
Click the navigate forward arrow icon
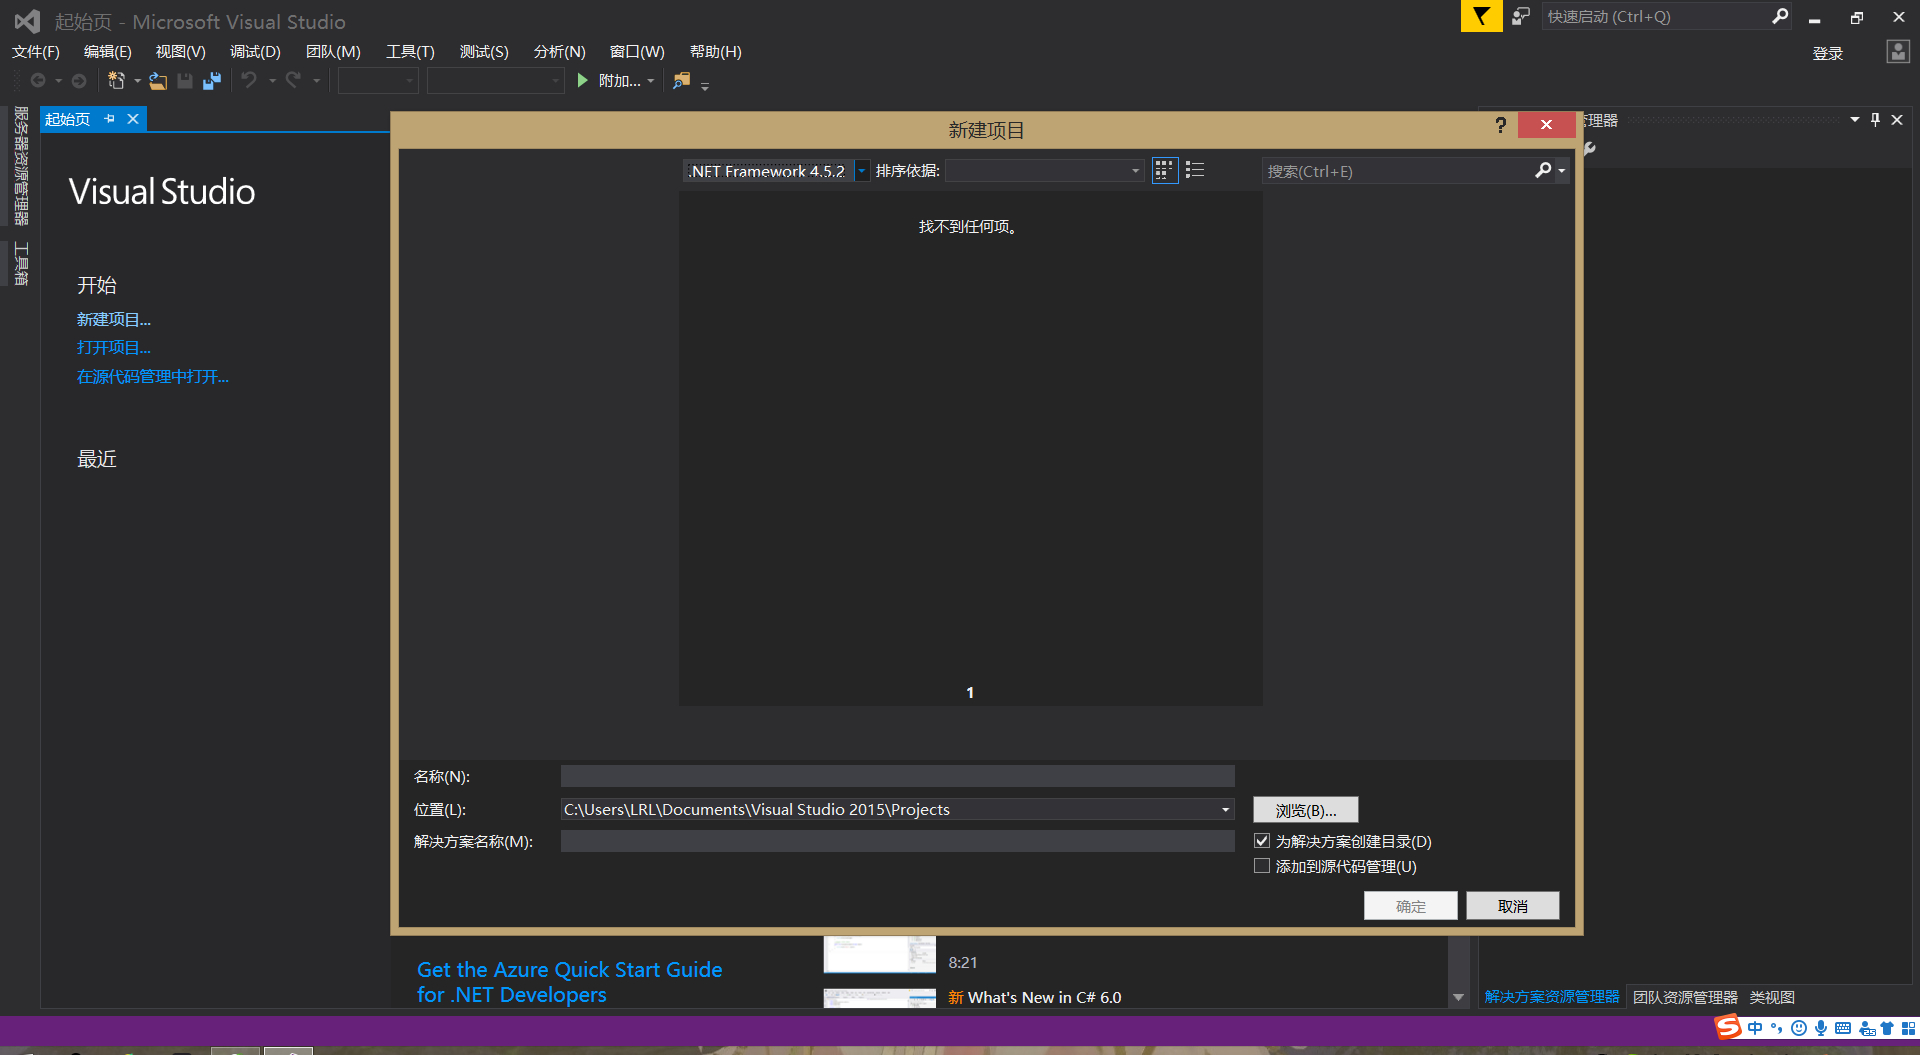(79, 80)
